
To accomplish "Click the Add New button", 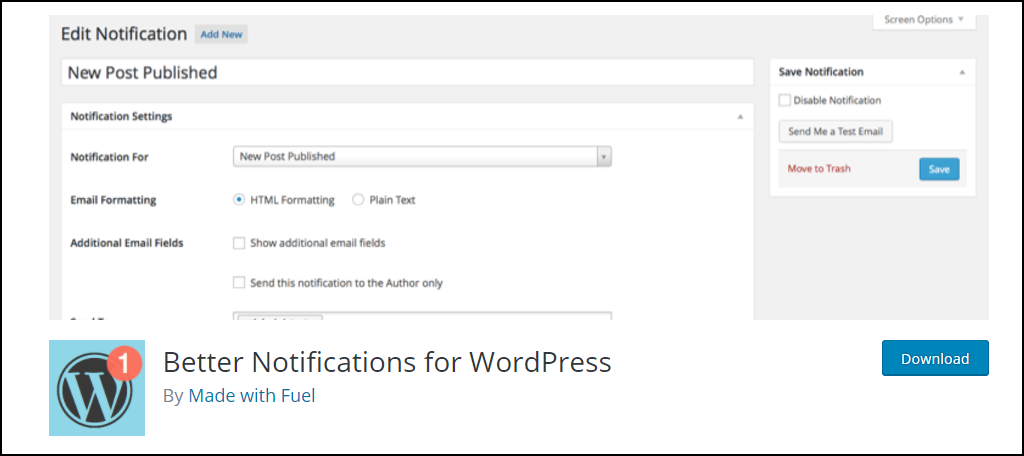I will point(221,35).
